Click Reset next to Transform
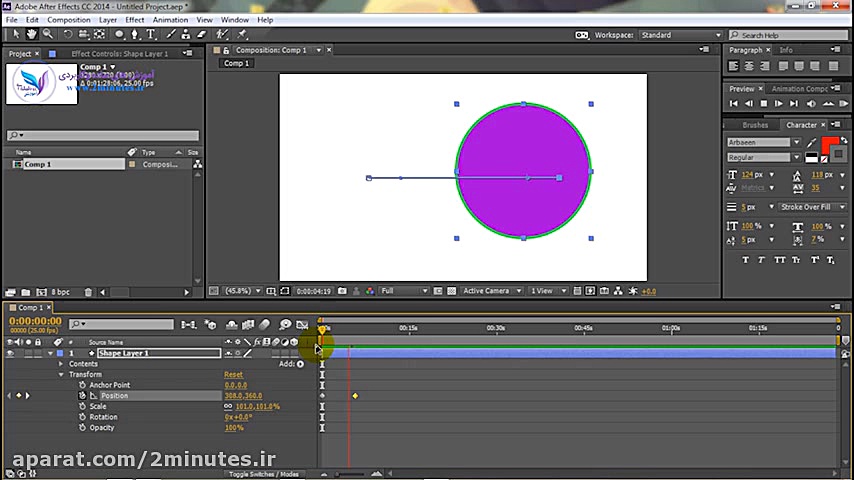Screen dimensions: 854x480 (x=233, y=375)
